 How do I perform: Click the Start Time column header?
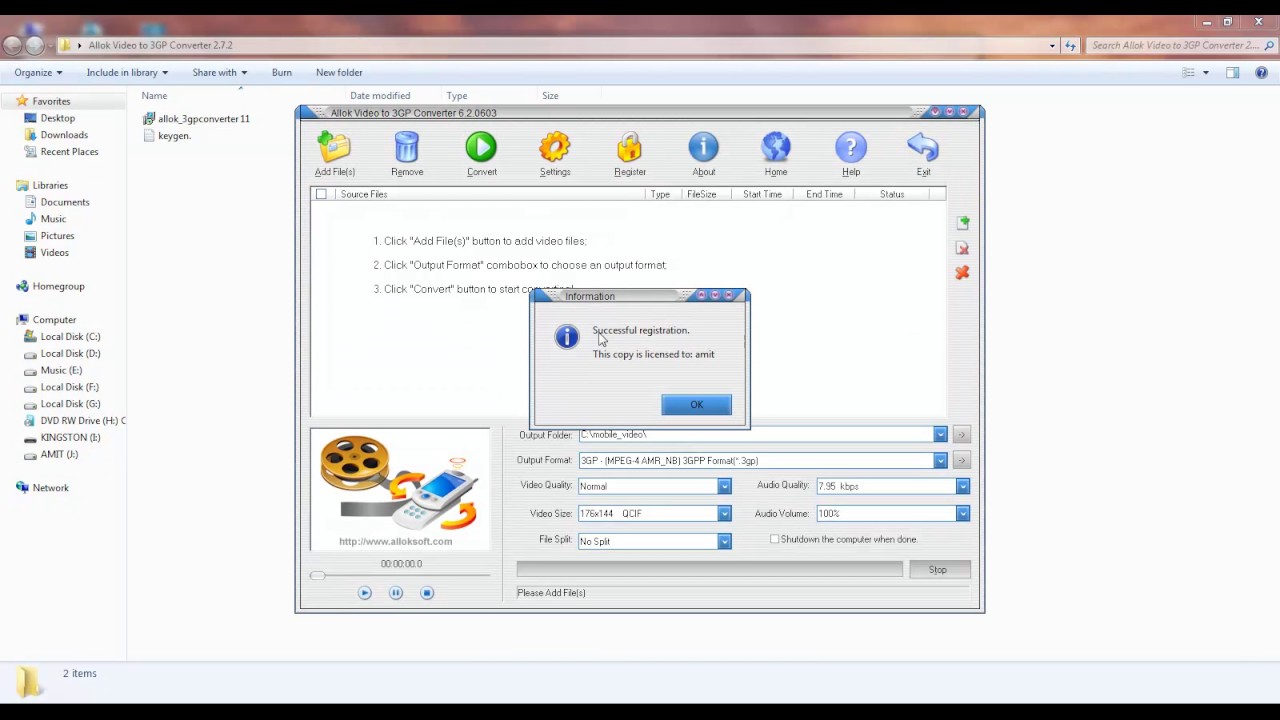(x=762, y=194)
